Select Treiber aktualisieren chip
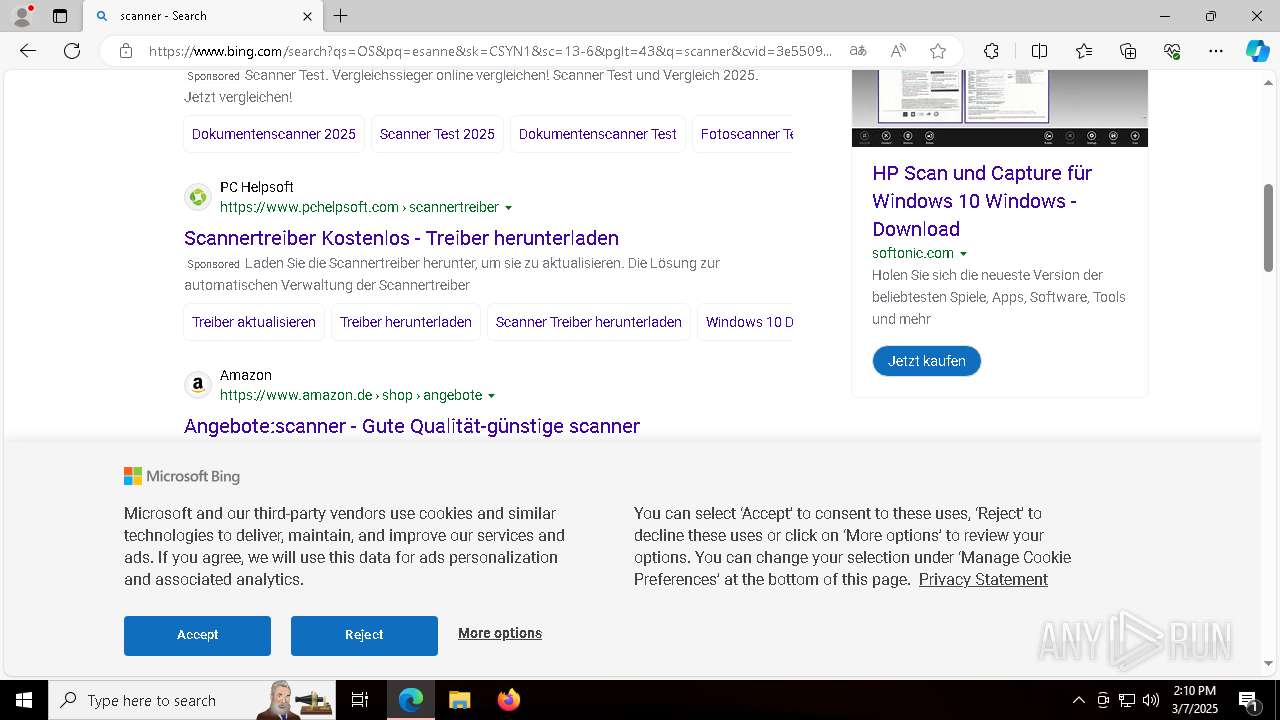Screen dimensions: 1280x720 pyautogui.click(x=254, y=322)
